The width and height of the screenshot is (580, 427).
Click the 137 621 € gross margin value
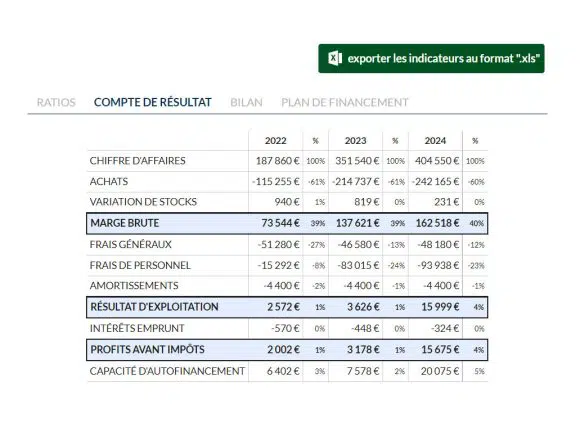pos(358,223)
